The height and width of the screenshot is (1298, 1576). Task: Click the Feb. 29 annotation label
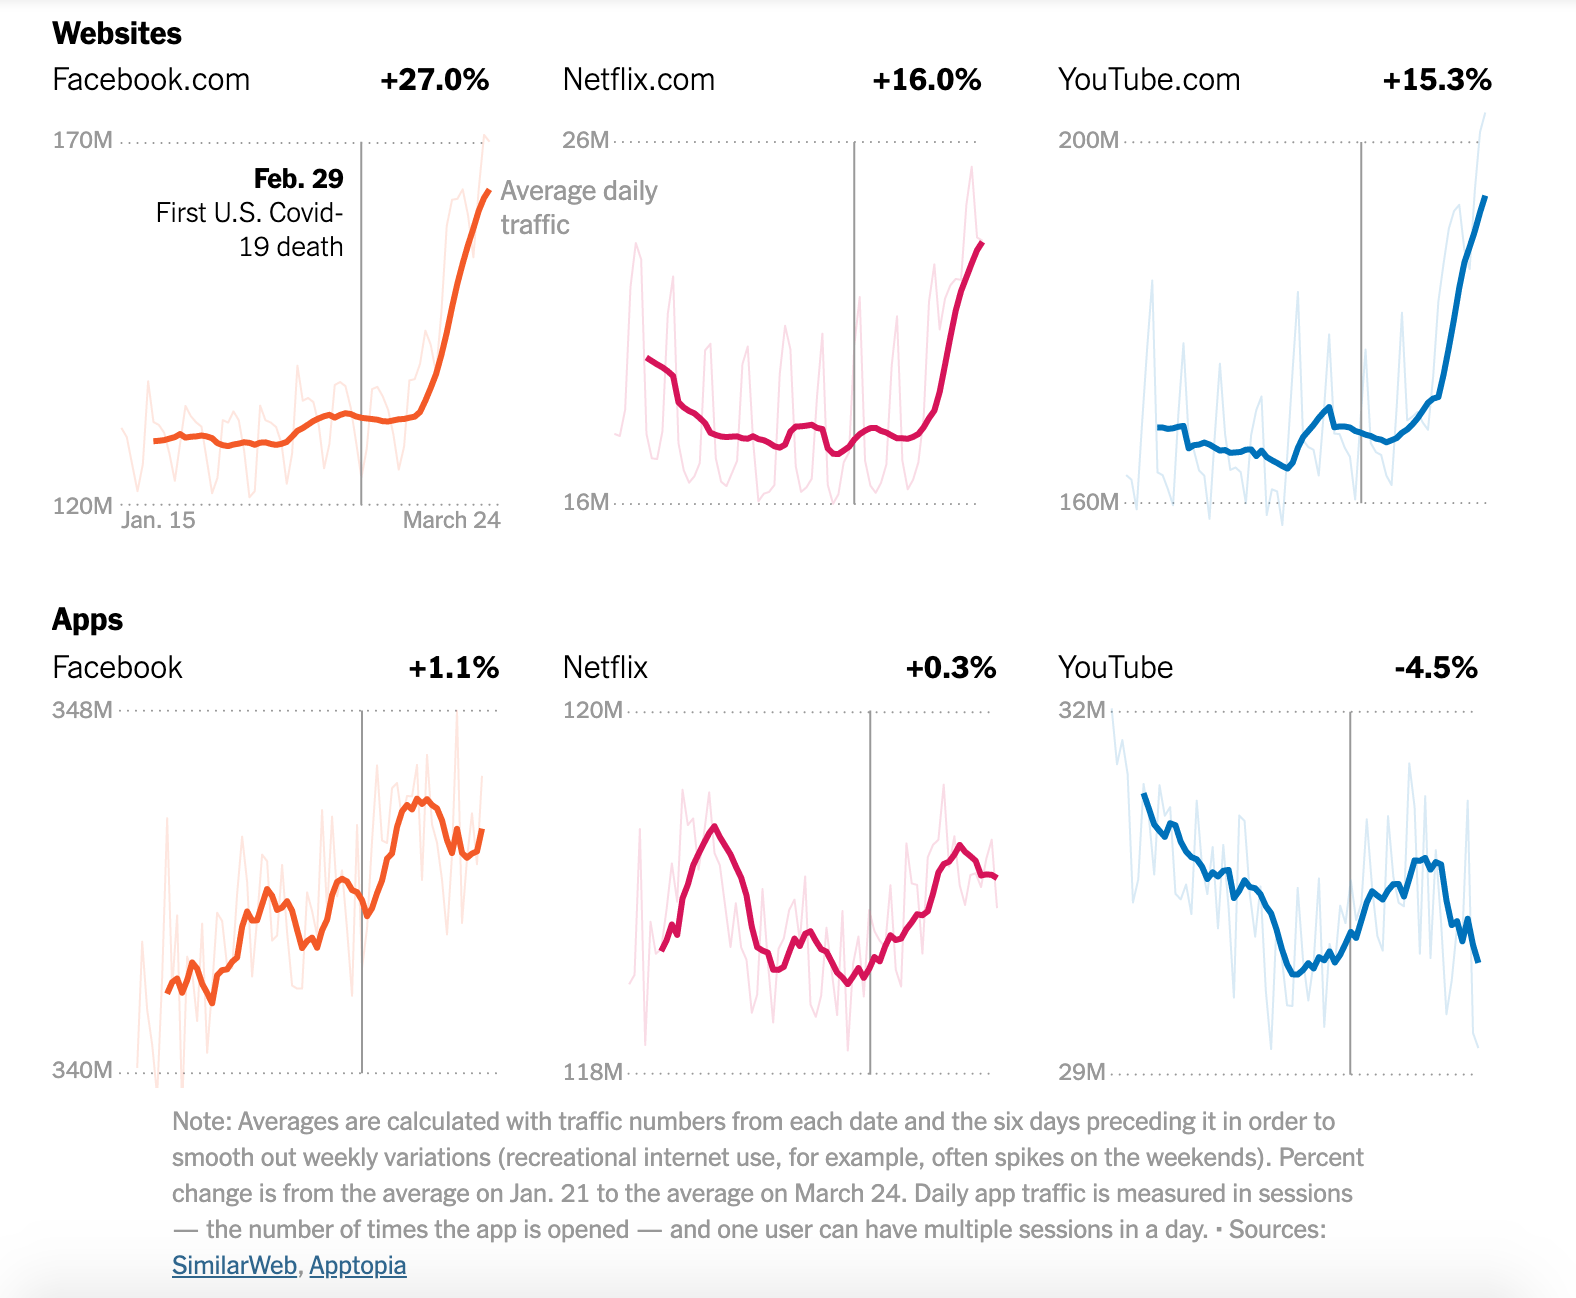point(298,179)
